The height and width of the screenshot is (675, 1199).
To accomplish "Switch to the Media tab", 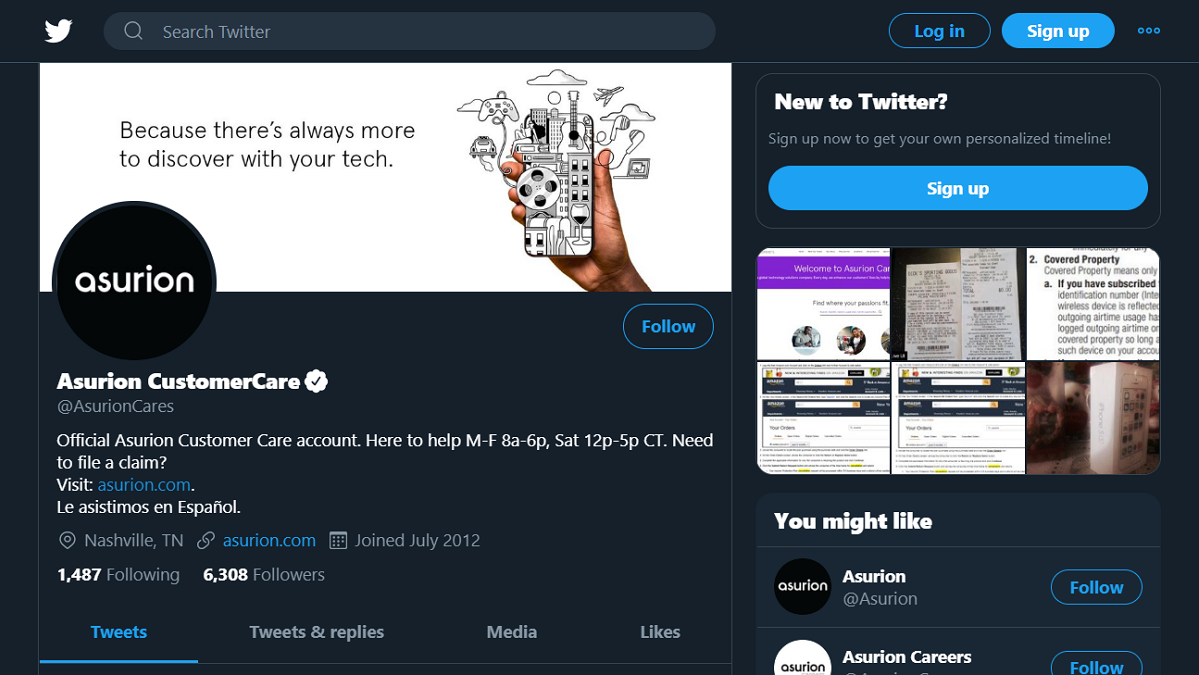I will pos(511,632).
